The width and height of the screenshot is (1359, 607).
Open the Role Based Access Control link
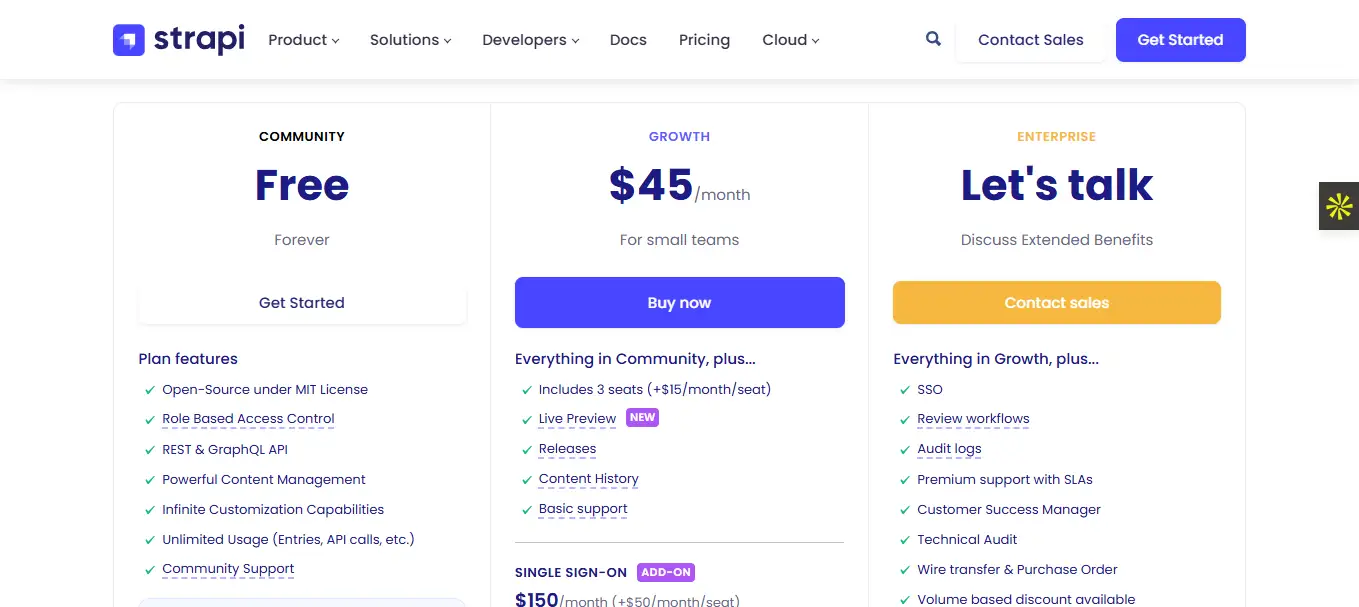click(x=248, y=419)
